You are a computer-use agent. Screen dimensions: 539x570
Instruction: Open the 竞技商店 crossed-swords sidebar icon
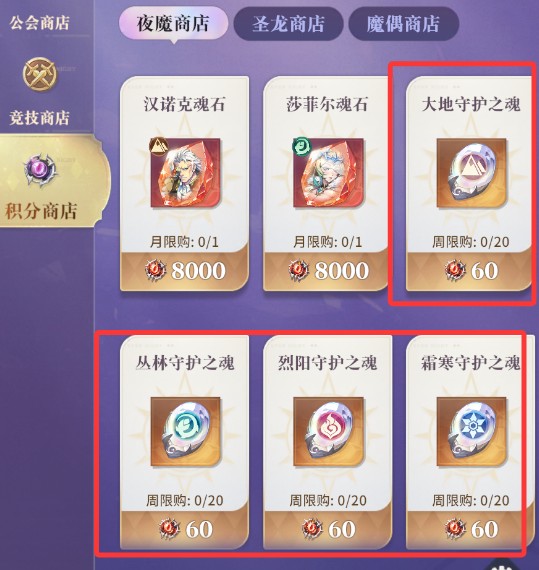click(x=40, y=75)
